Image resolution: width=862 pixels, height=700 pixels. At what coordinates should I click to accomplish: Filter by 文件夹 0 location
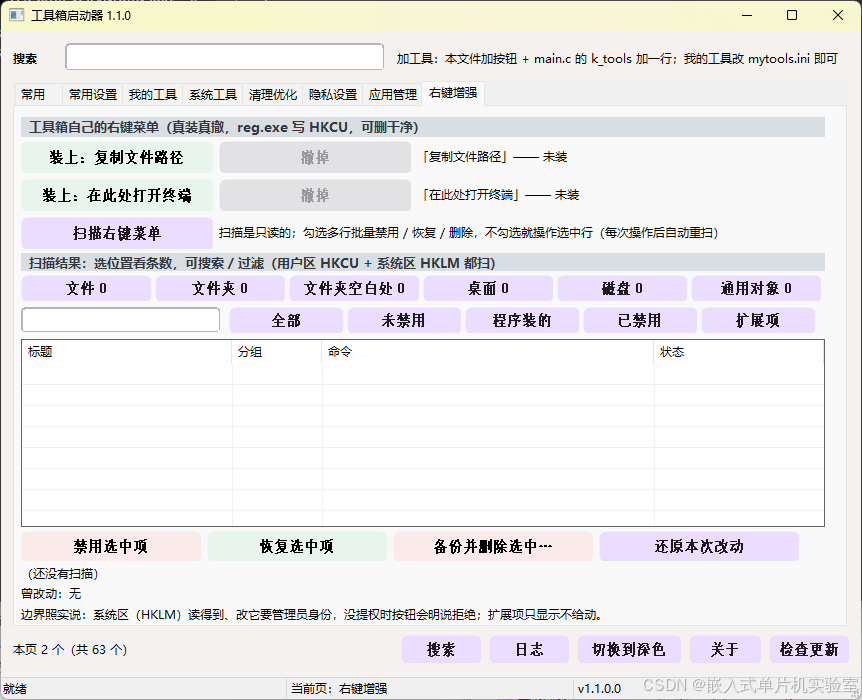[220, 288]
